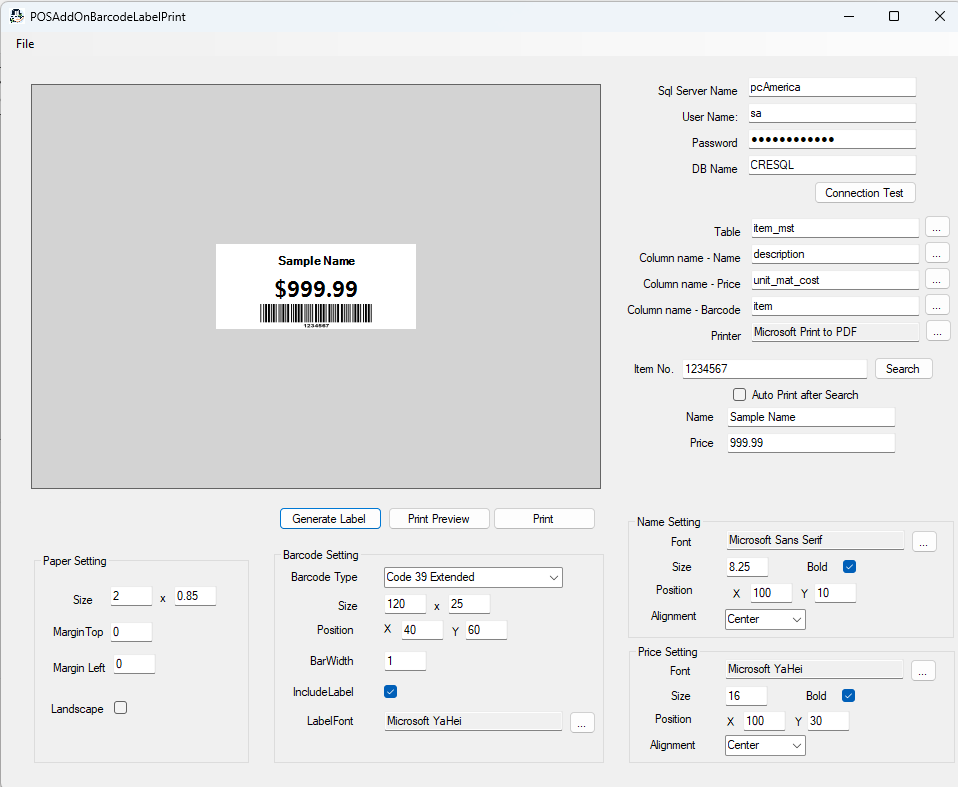
Task: Enable Auto Print after Search checkbox
Action: tap(740, 395)
